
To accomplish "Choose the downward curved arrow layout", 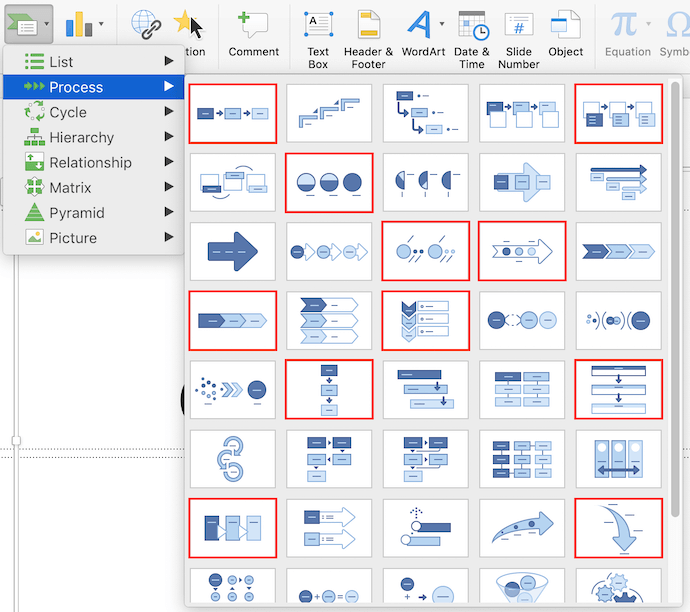I will click(x=618, y=527).
